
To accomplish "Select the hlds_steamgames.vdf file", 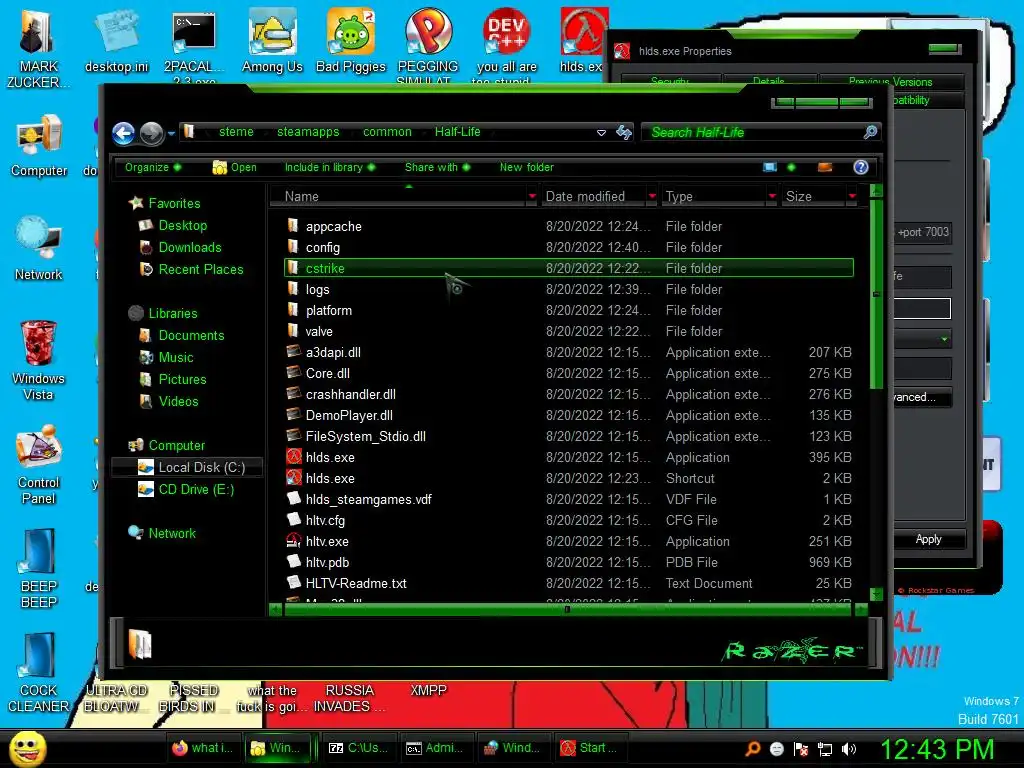I will click(368, 500).
